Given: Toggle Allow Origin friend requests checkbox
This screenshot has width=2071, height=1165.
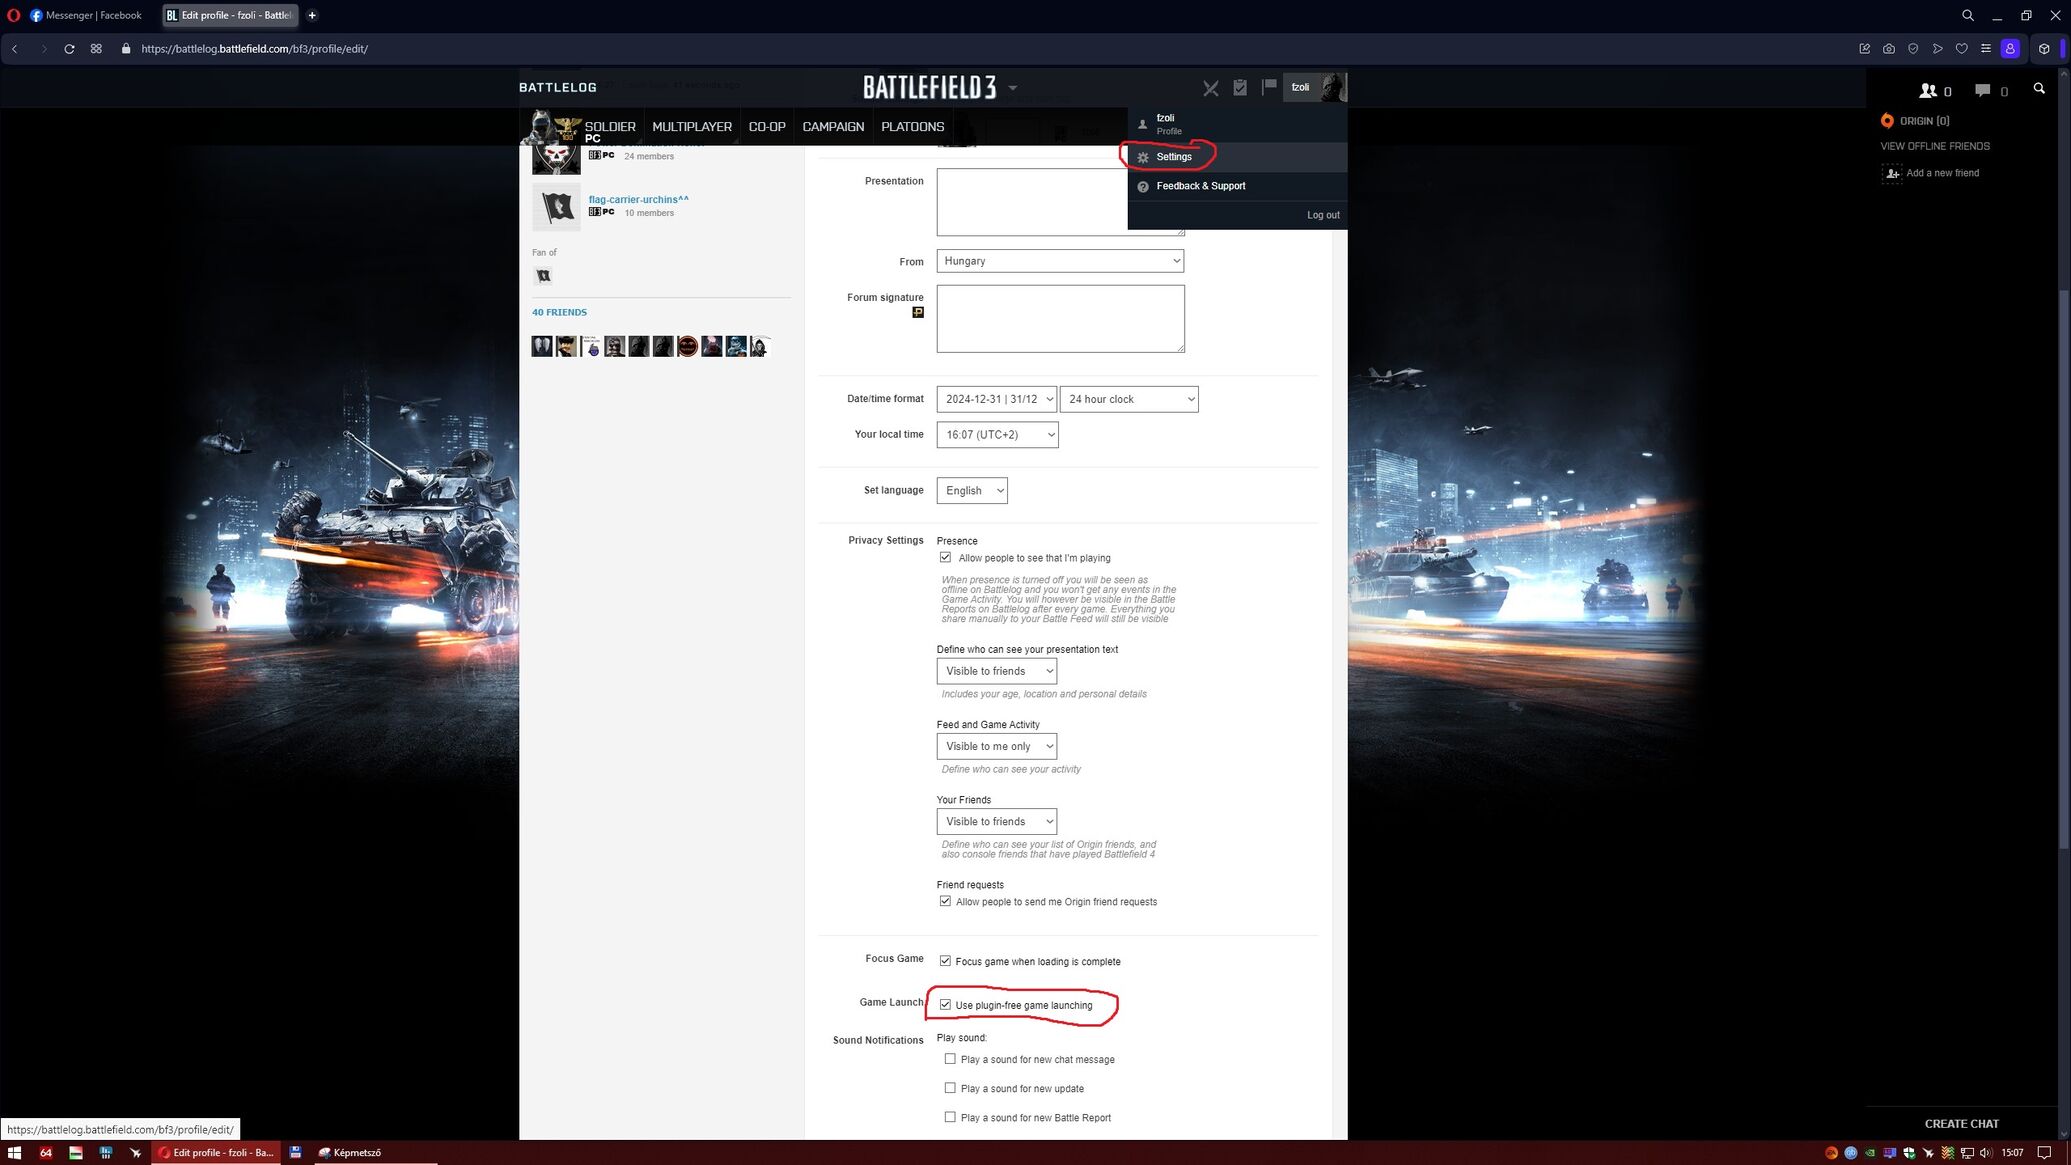Looking at the screenshot, I should pyautogui.click(x=945, y=901).
